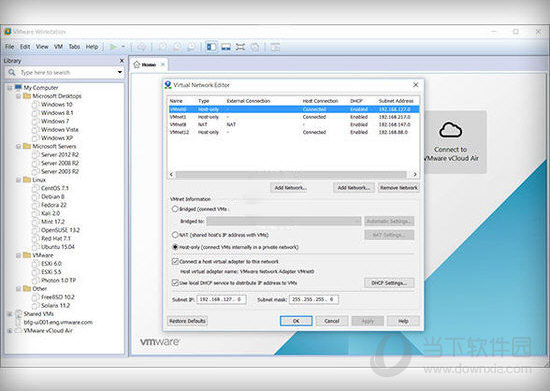Click the network list scroll right arrow
The width and height of the screenshot is (550, 391).
click(415, 174)
